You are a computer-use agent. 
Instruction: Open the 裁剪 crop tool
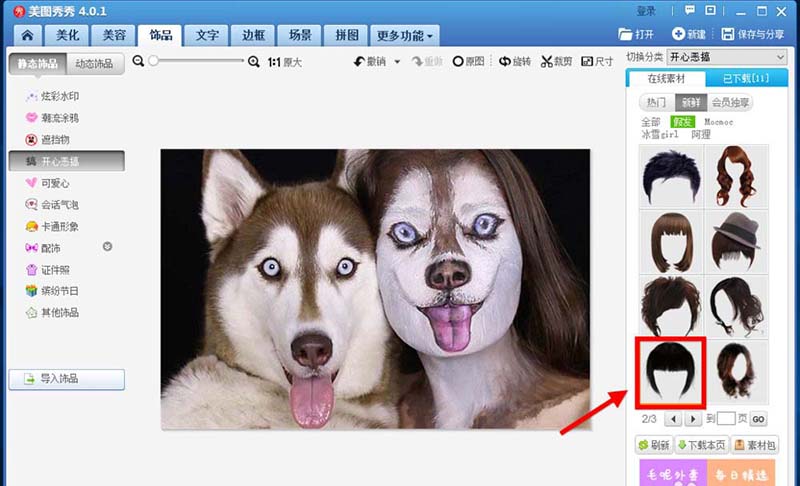tap(557, 61)
